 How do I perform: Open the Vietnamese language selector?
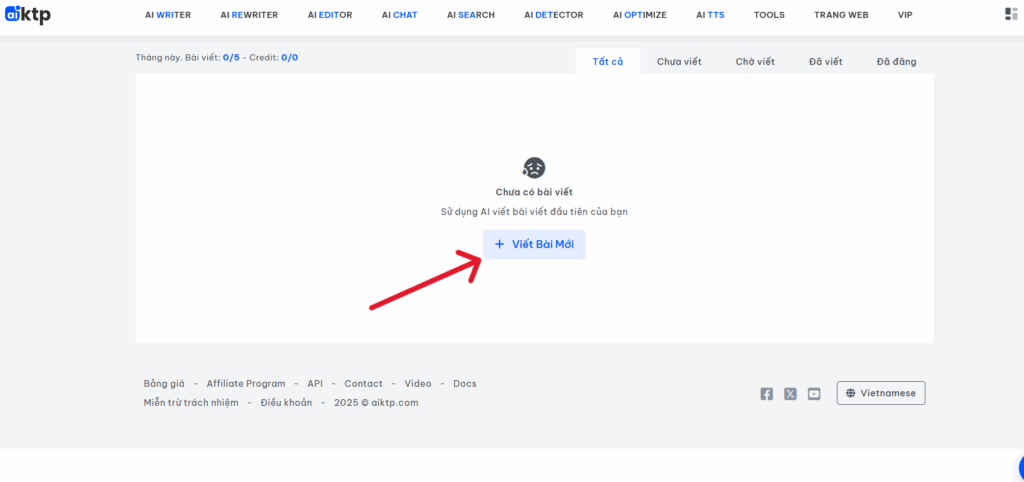coord(881,393)
